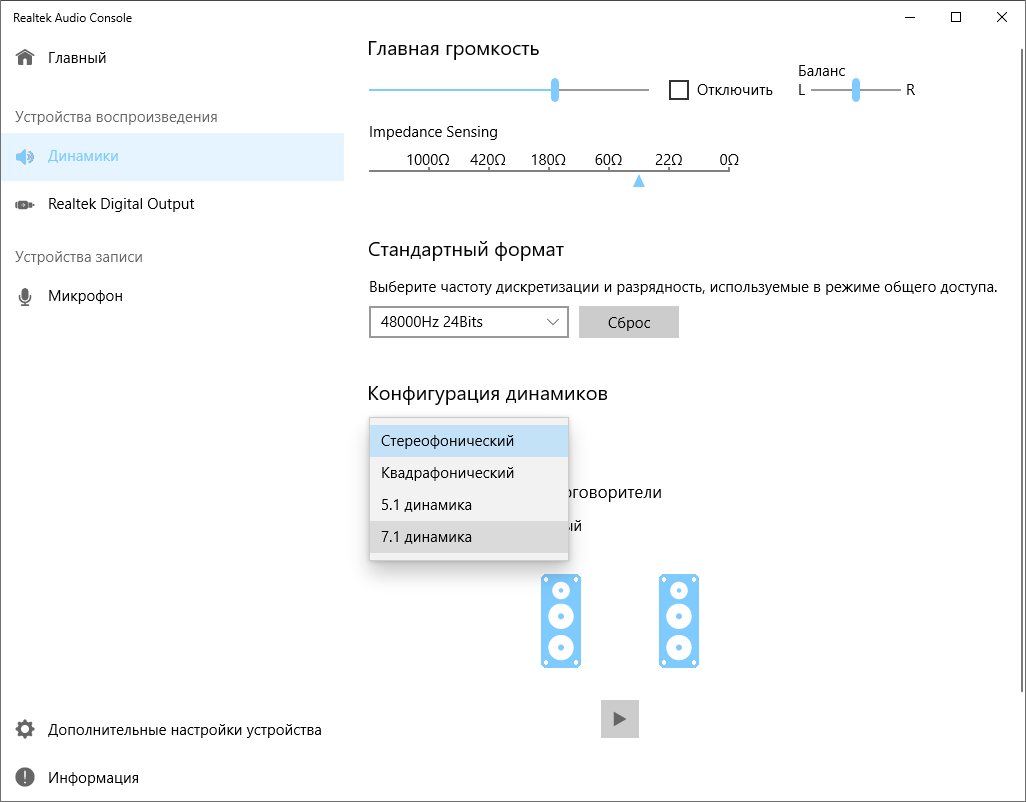This screenshot has height=802, width=1026.
Task: Select the 7.1 динамика option
Action: [x=468, y=537]
